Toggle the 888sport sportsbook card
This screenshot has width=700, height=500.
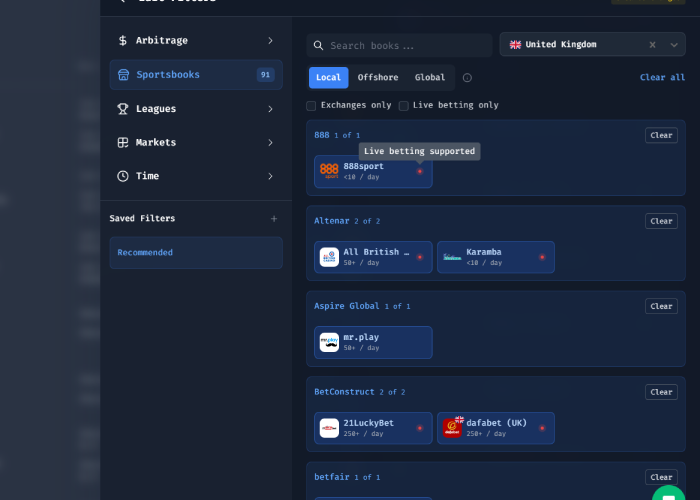pyautogui.click(x=373, y=171)
